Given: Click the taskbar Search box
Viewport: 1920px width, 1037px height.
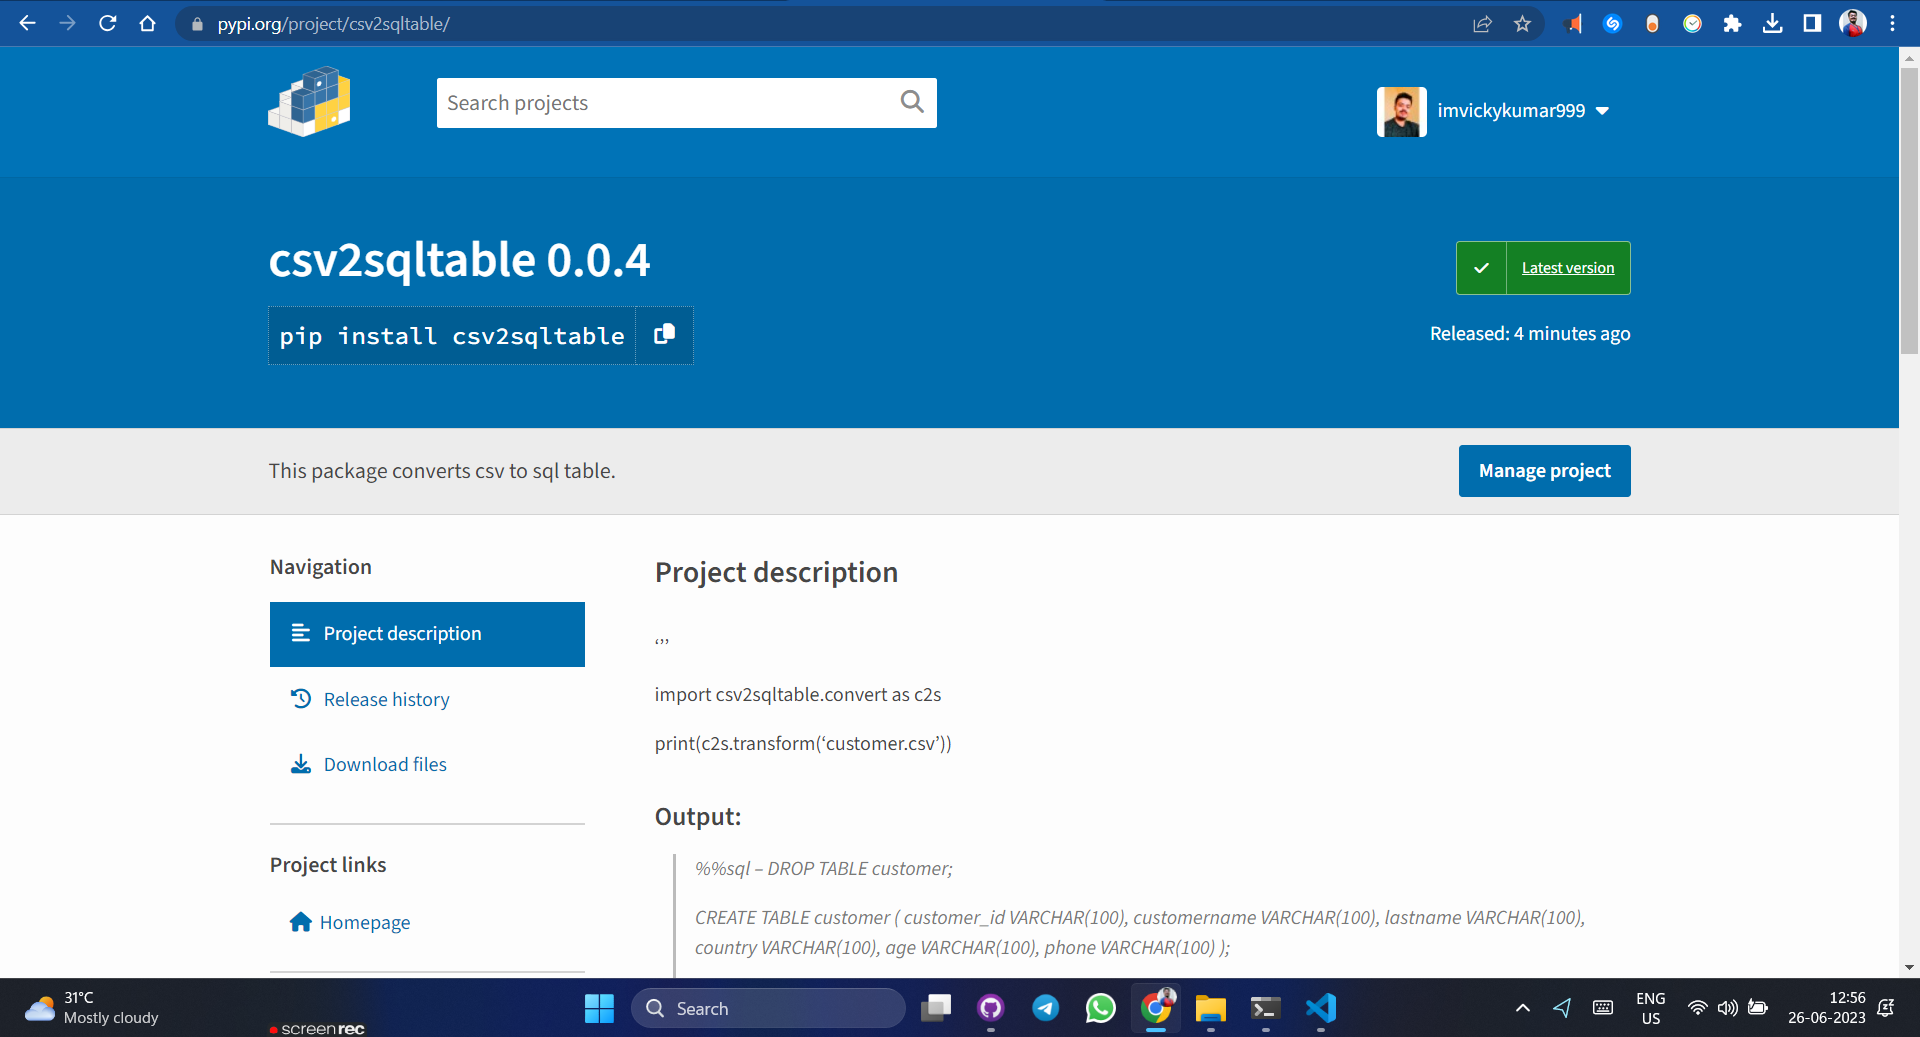Looking at the screenshot, I should click(x=768, y=1008).
